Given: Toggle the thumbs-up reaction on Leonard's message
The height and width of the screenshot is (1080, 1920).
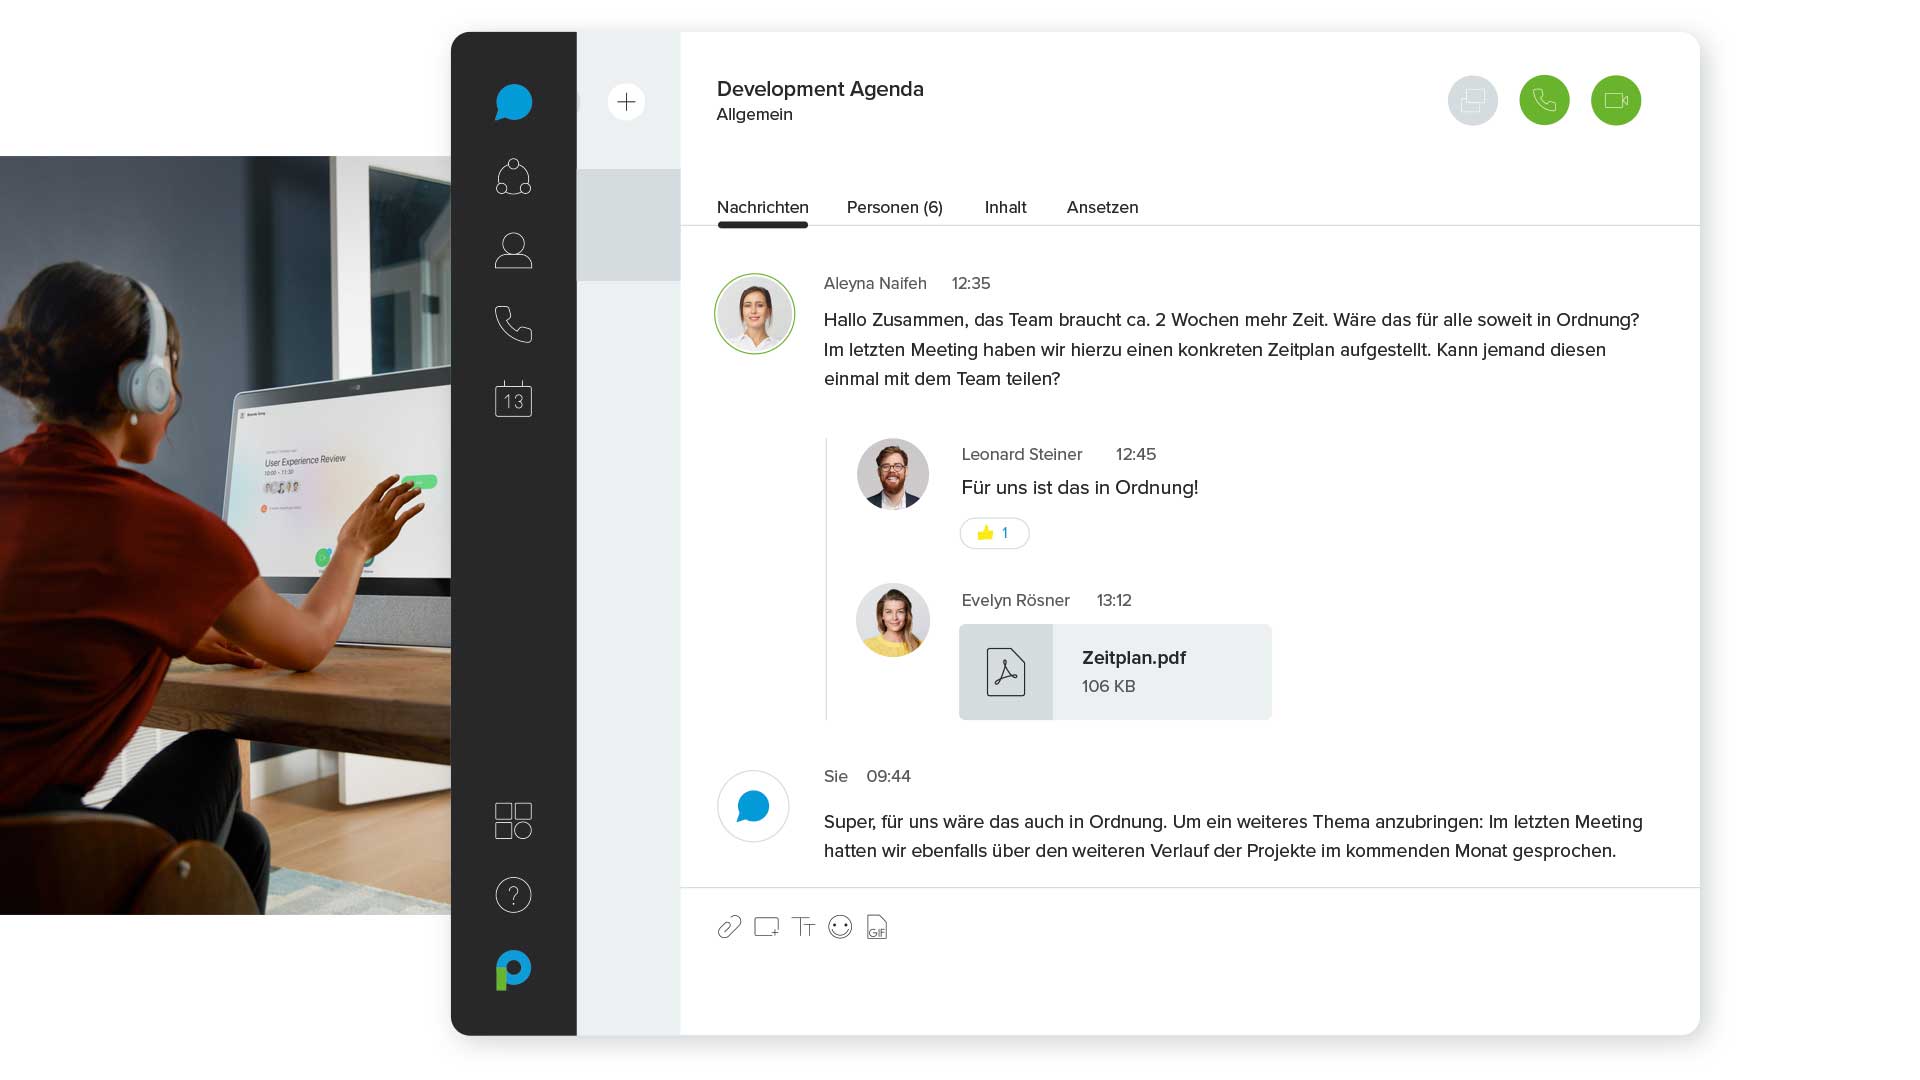Looking at the screenshot, I should pyautogui.click(x=994, y=533).
